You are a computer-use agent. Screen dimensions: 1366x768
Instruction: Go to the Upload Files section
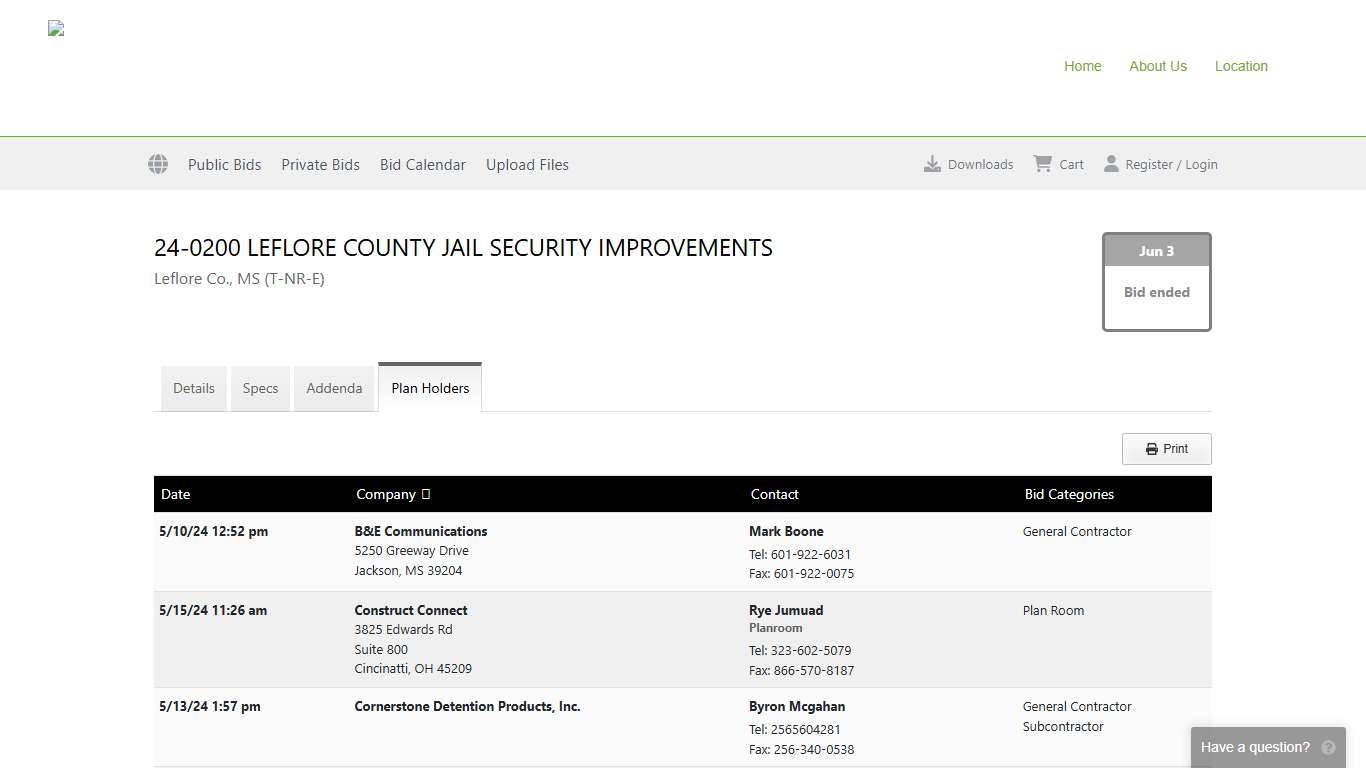point(527,164)
